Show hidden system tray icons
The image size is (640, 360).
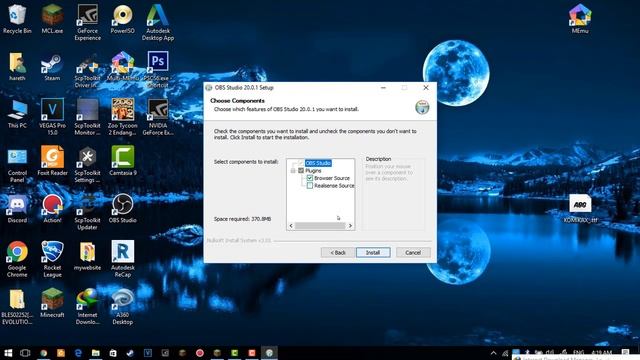click(x=493, y=353)
